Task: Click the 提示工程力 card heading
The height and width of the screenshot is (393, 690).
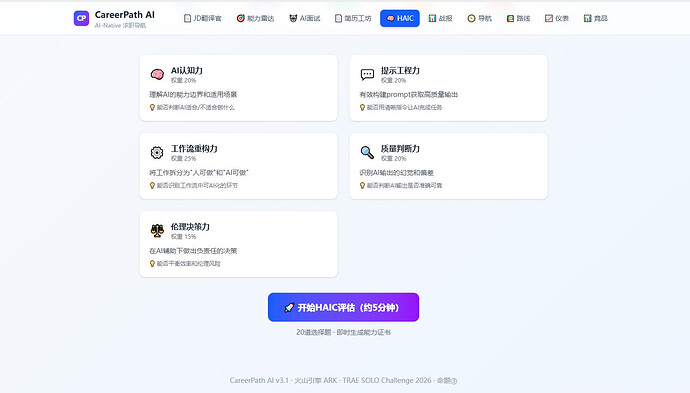Action: [x=400, y=70]
